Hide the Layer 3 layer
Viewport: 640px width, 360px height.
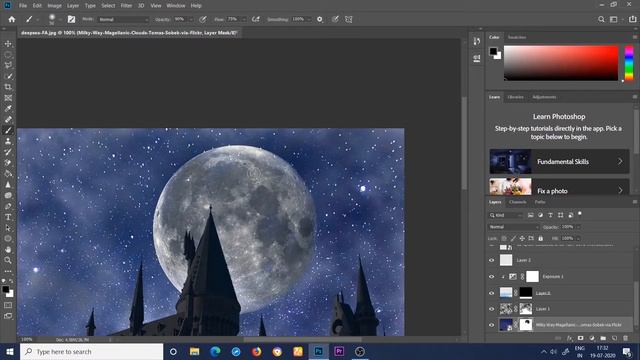(491, 260)
